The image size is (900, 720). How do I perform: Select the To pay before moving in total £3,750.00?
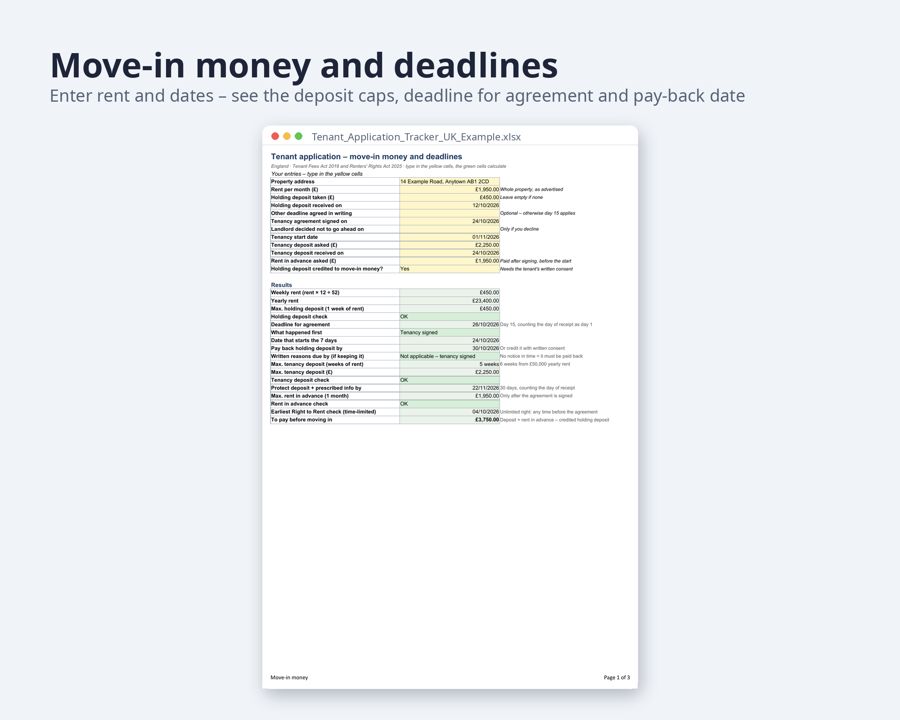[449, 420]
